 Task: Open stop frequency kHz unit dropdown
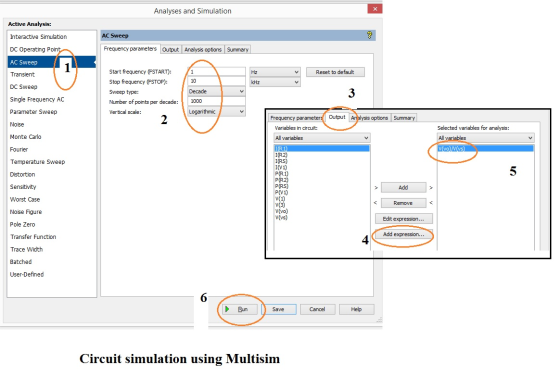click(275, 82)
